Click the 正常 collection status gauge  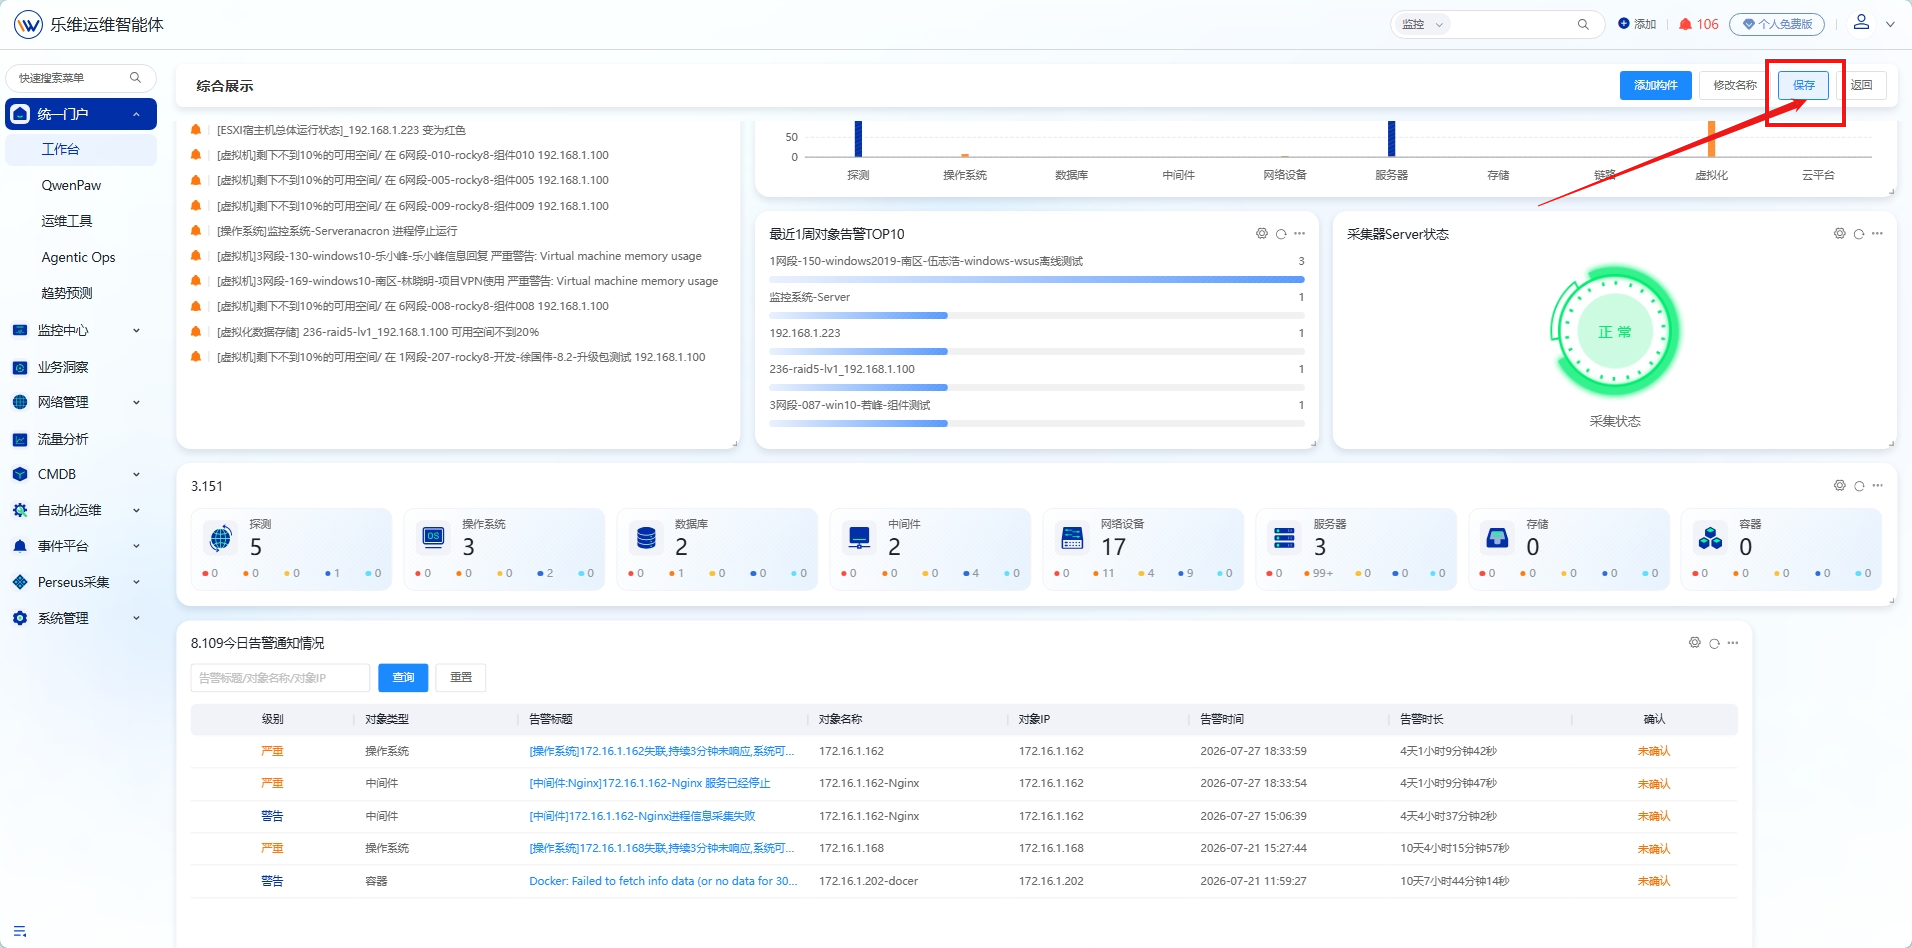[1615, 331]
